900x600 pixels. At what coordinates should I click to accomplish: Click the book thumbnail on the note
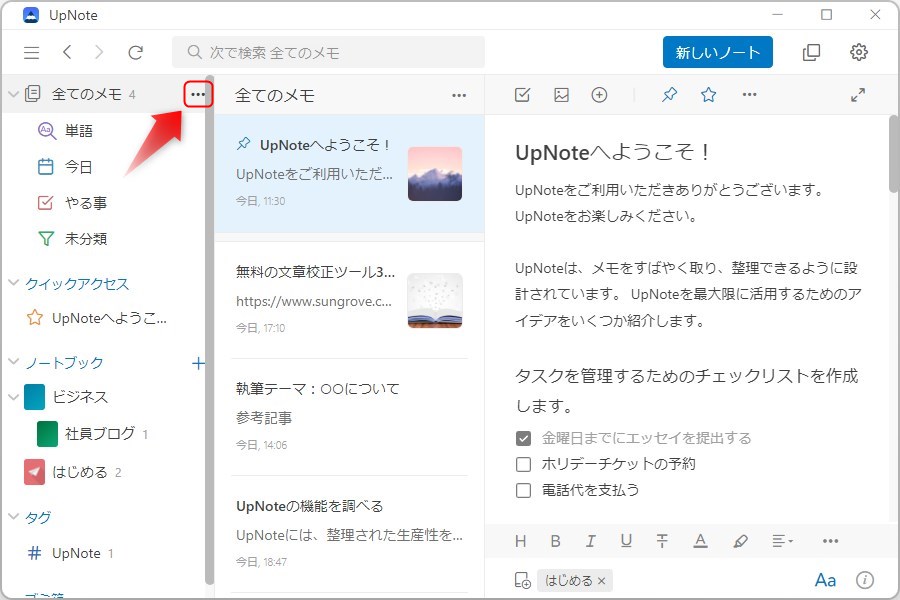[435, 300]
